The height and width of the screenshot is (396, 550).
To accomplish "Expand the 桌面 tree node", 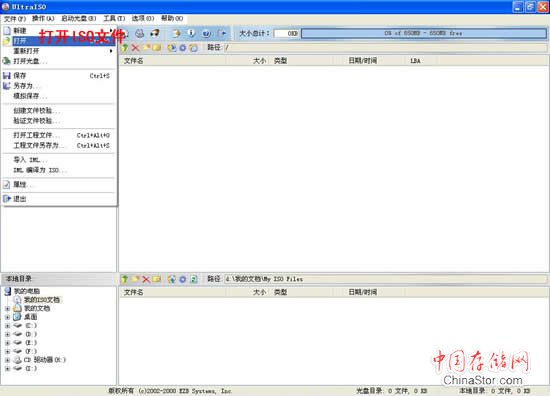I will (7, 317).
